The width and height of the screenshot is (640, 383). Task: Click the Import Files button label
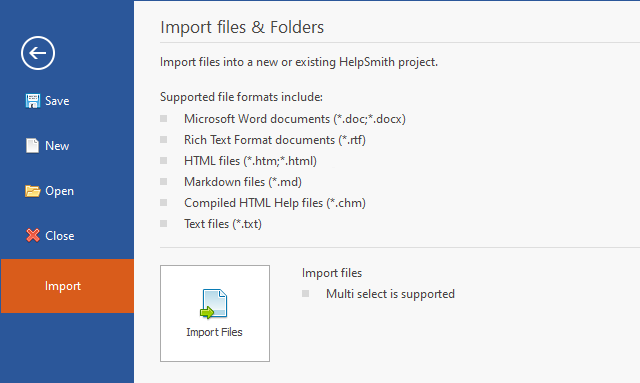[x=214, y=332]
